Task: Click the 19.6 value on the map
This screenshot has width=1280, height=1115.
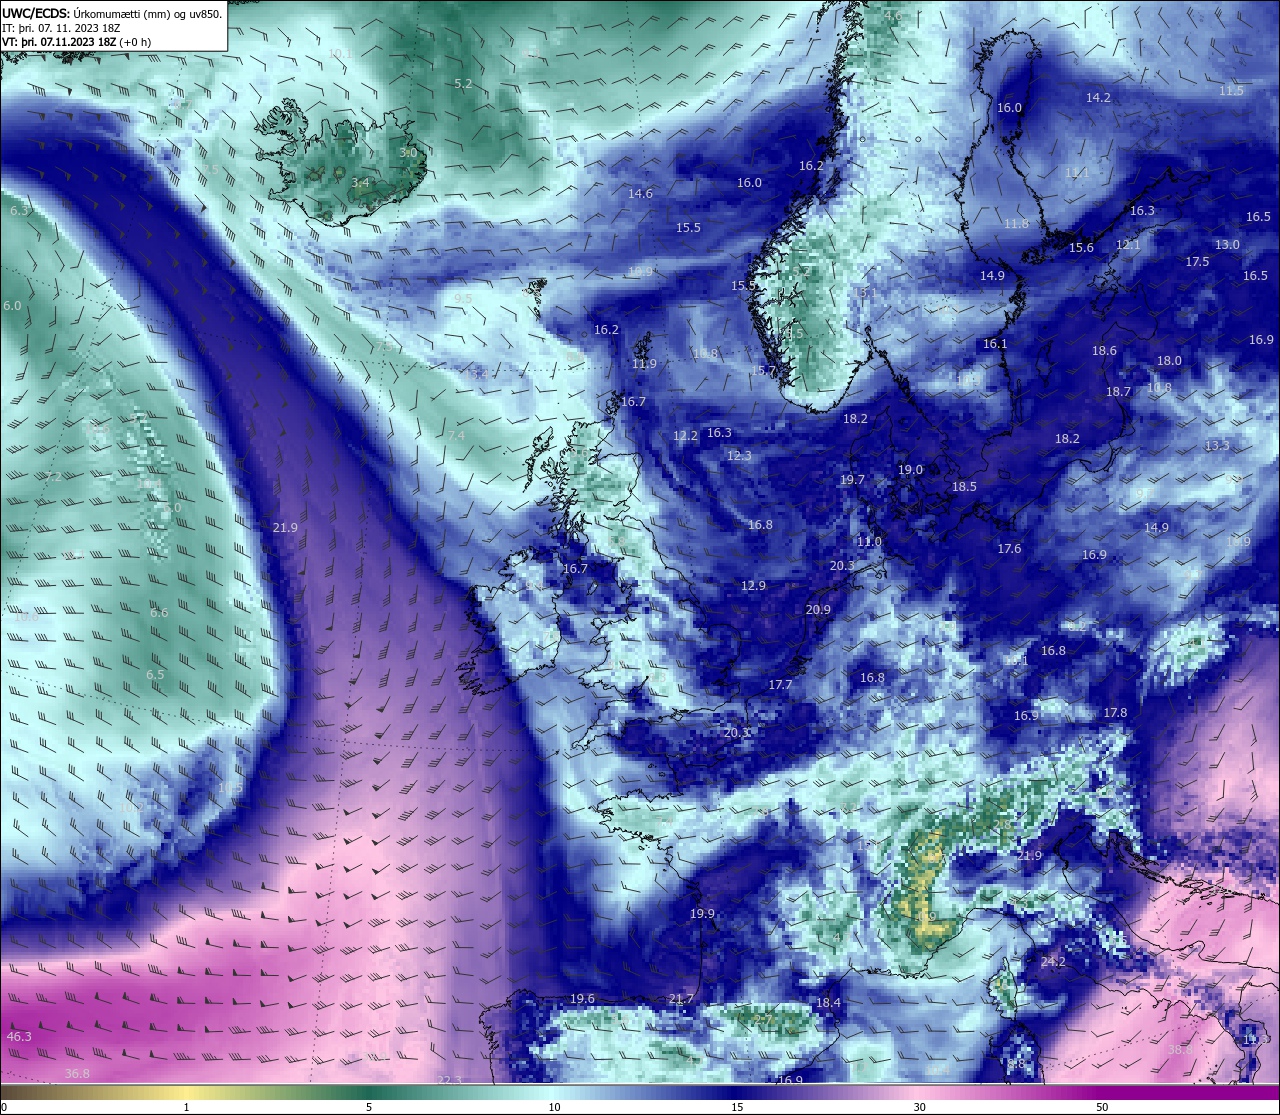Action: [x=582, y=999]
